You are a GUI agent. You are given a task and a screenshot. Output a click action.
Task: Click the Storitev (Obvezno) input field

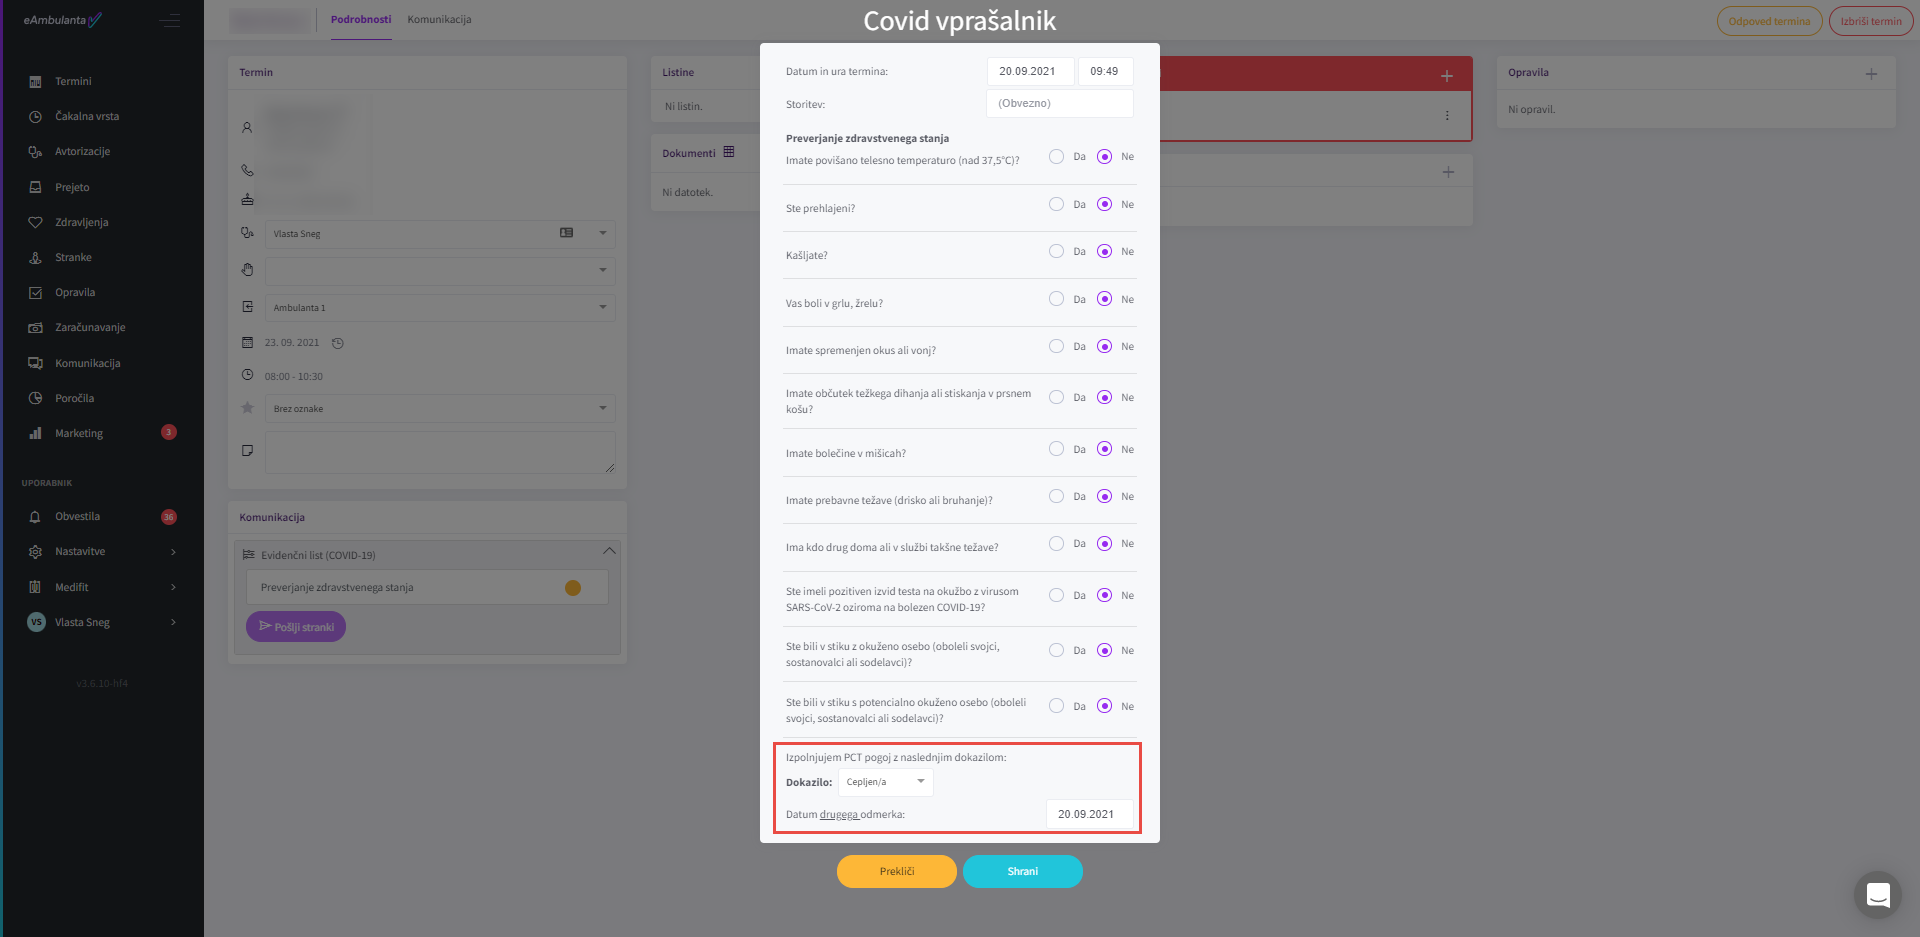coord(1059,104)
